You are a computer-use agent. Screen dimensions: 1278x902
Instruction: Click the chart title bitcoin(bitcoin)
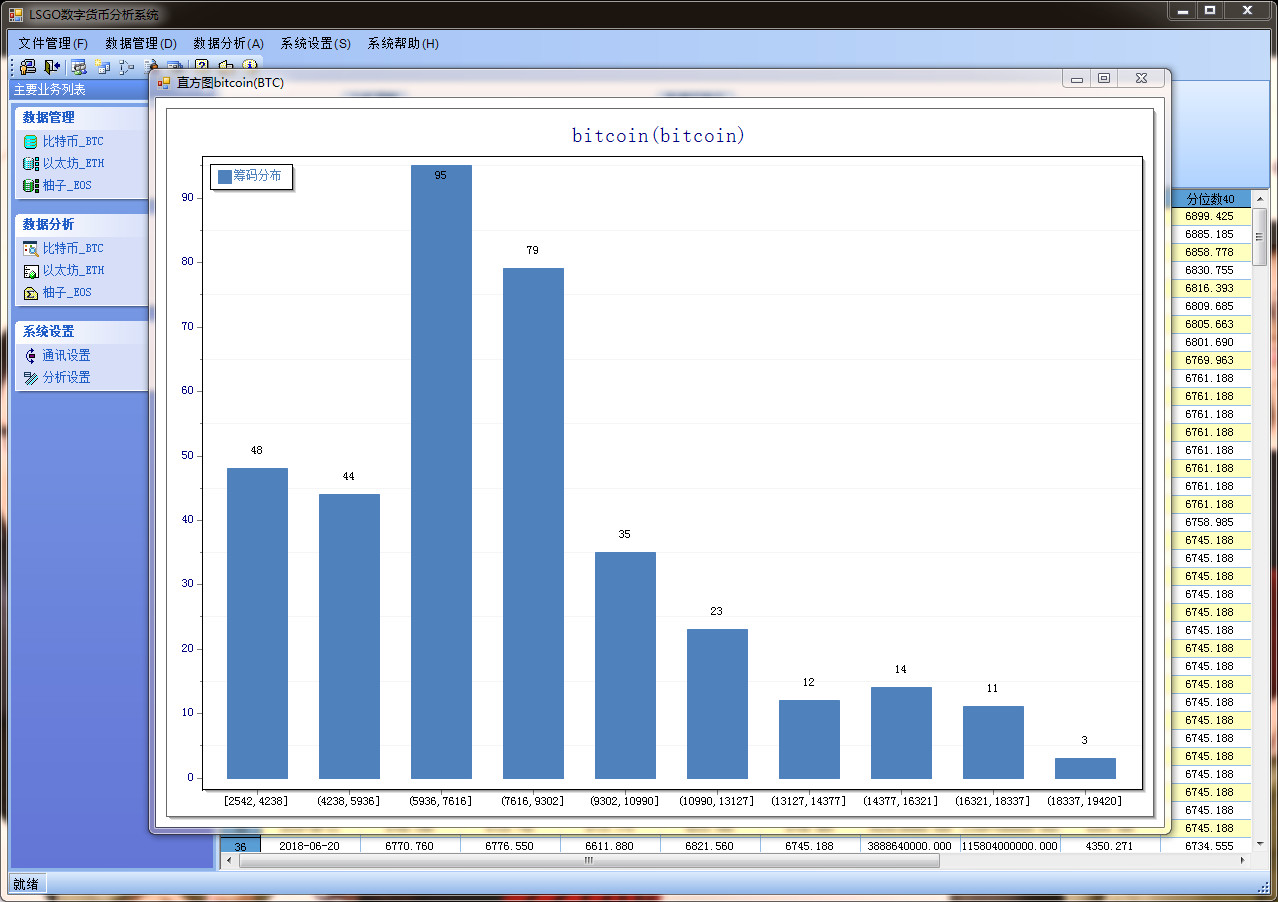[x=658, y=135]
